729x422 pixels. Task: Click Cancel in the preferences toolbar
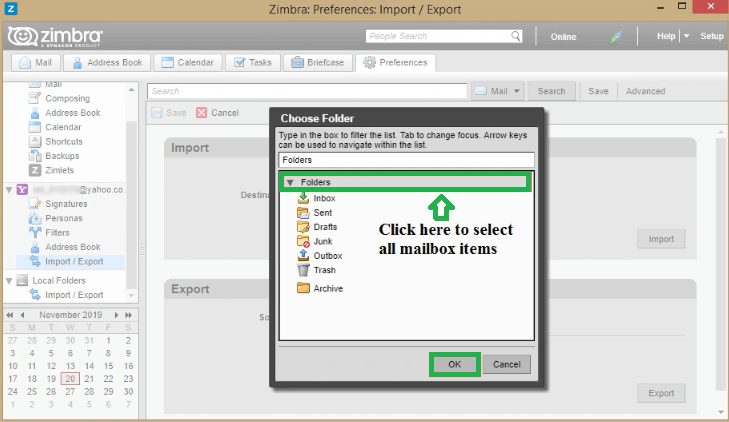click(x=218, y=112)
